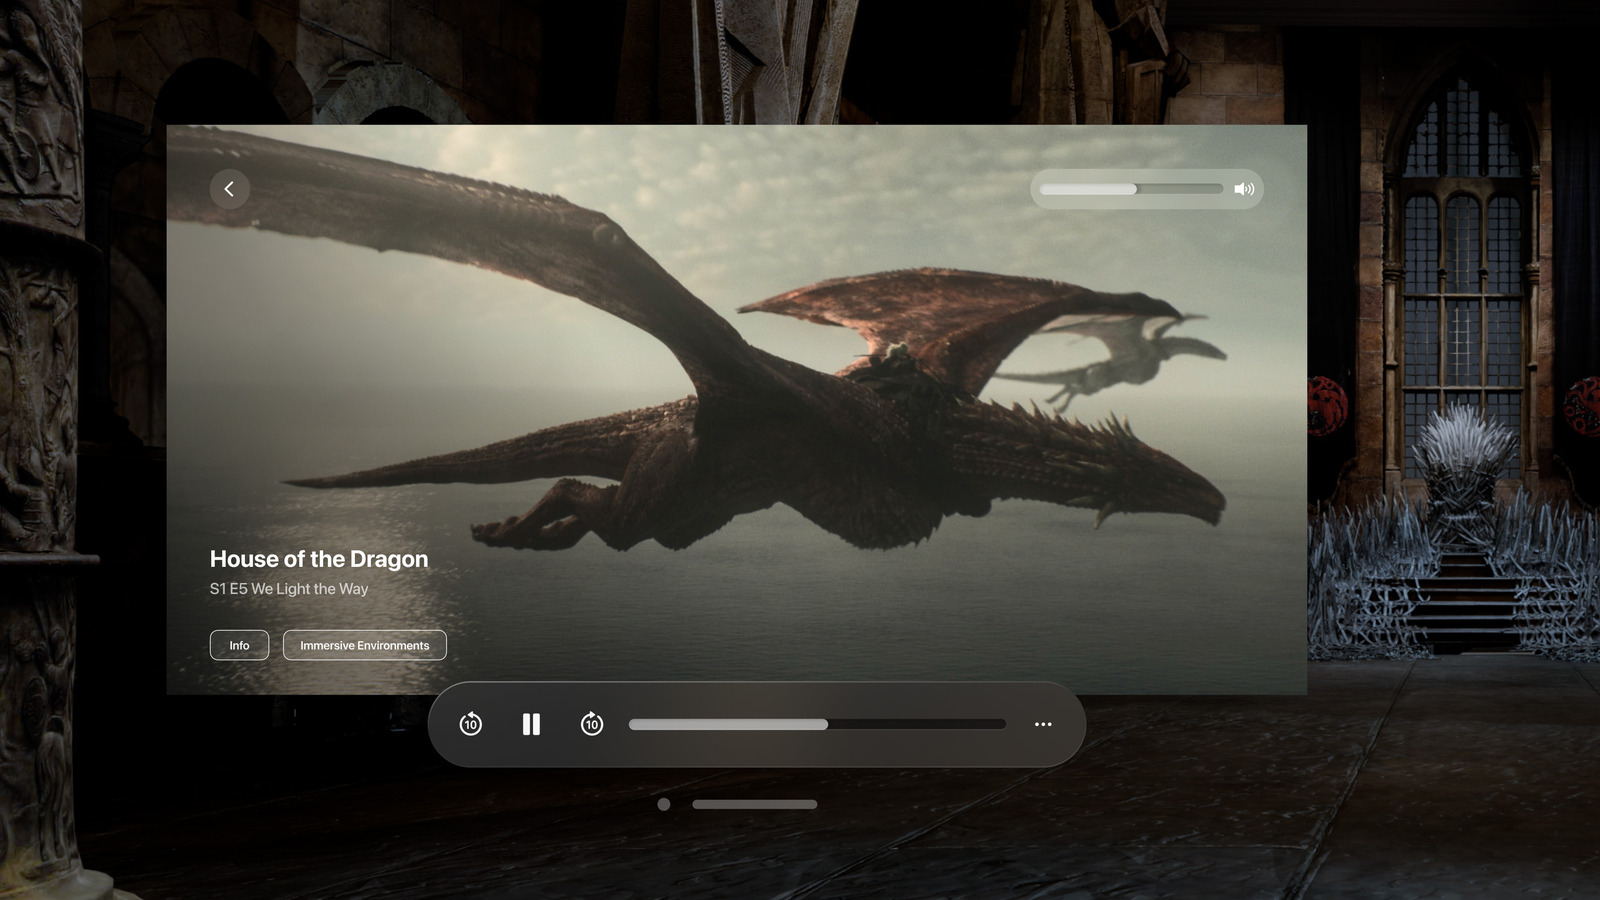
Task: Open the Info panel for this episode
Action: (x=239, y=645)
